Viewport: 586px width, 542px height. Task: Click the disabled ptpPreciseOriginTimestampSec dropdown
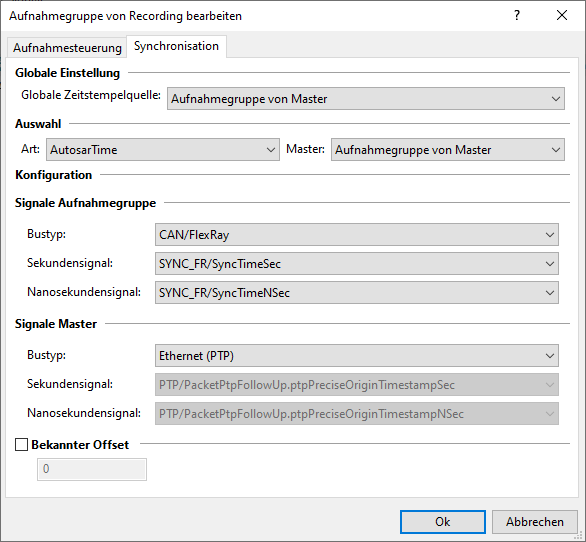tap(357, 385)
